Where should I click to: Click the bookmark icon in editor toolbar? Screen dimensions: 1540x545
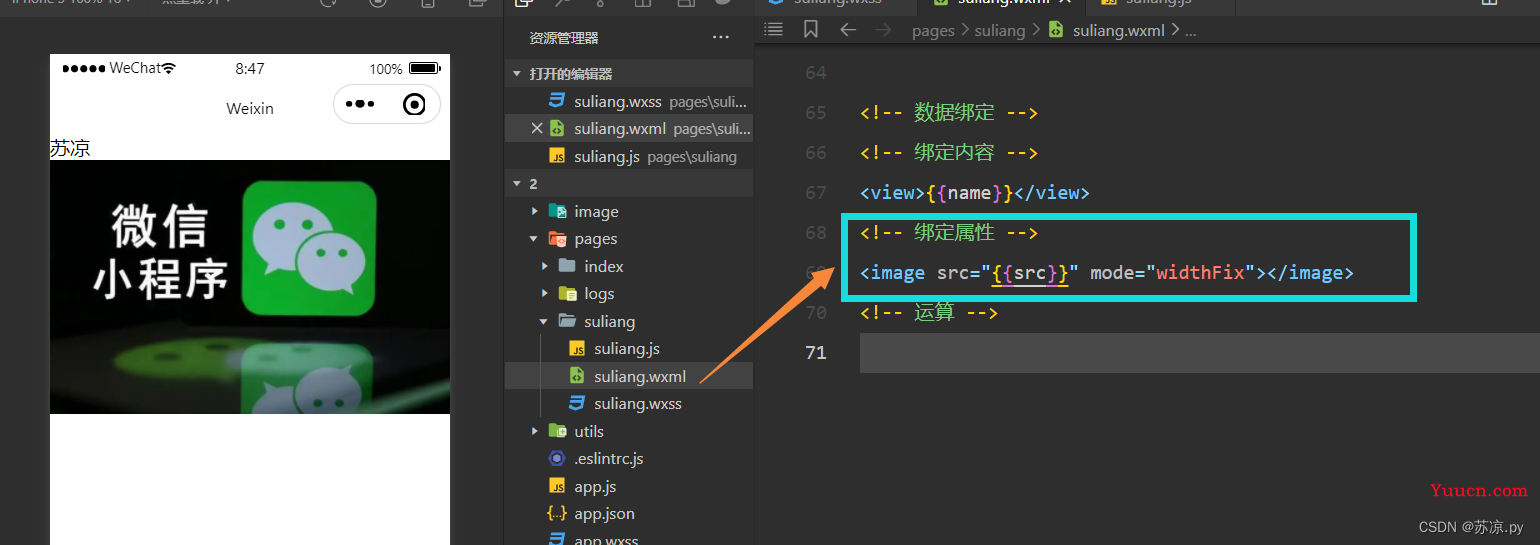tap(811, 30)
